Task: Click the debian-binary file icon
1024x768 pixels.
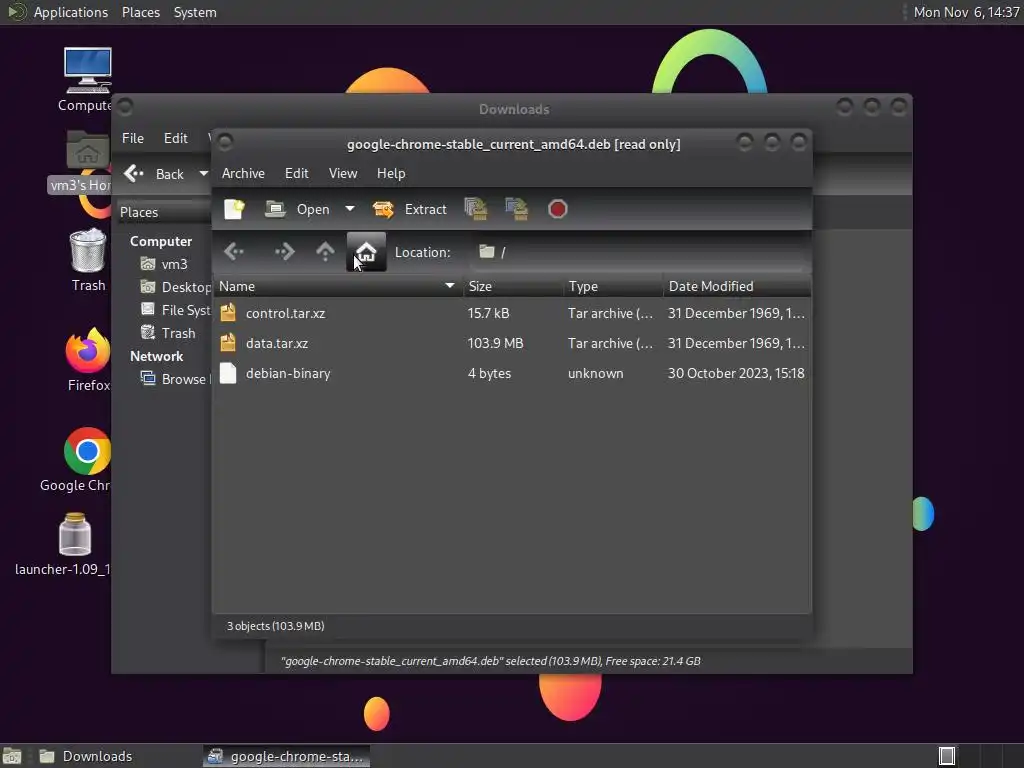Action: coord(228,373)
